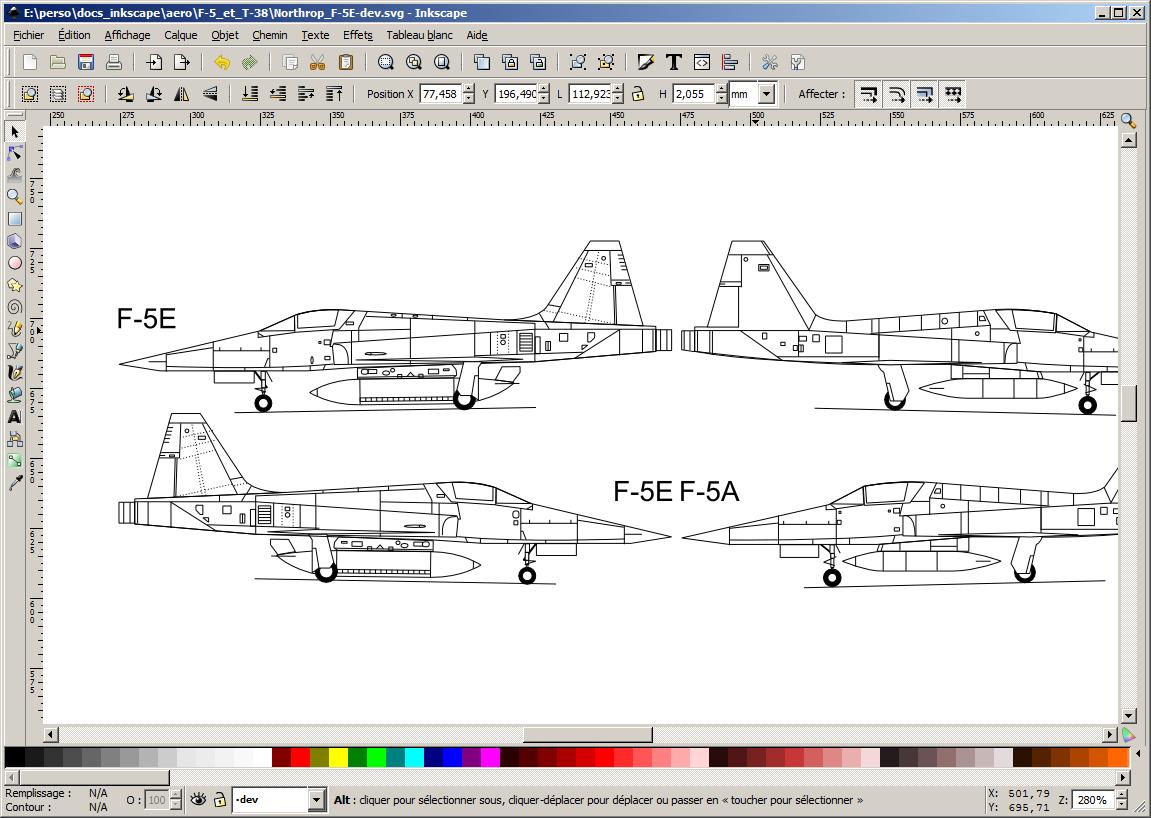The image size is (1151, 818).
Task: Activate the Ellipse tool
Action: (15, 263)
